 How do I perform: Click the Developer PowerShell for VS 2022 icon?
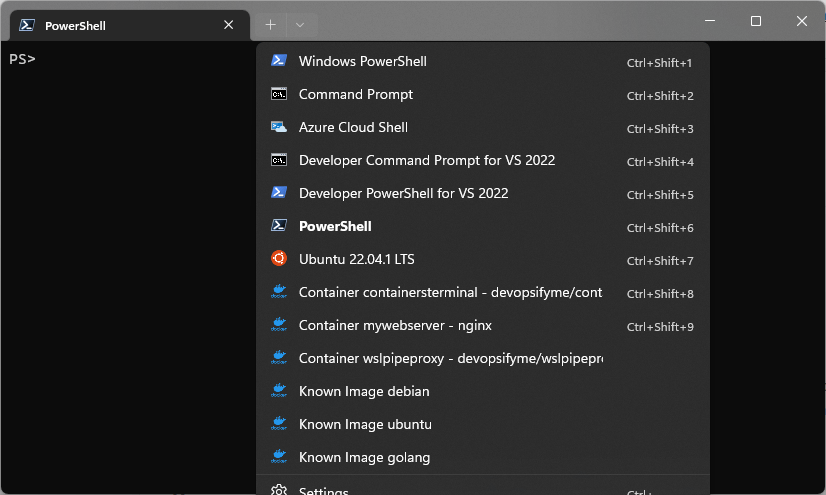279,193
